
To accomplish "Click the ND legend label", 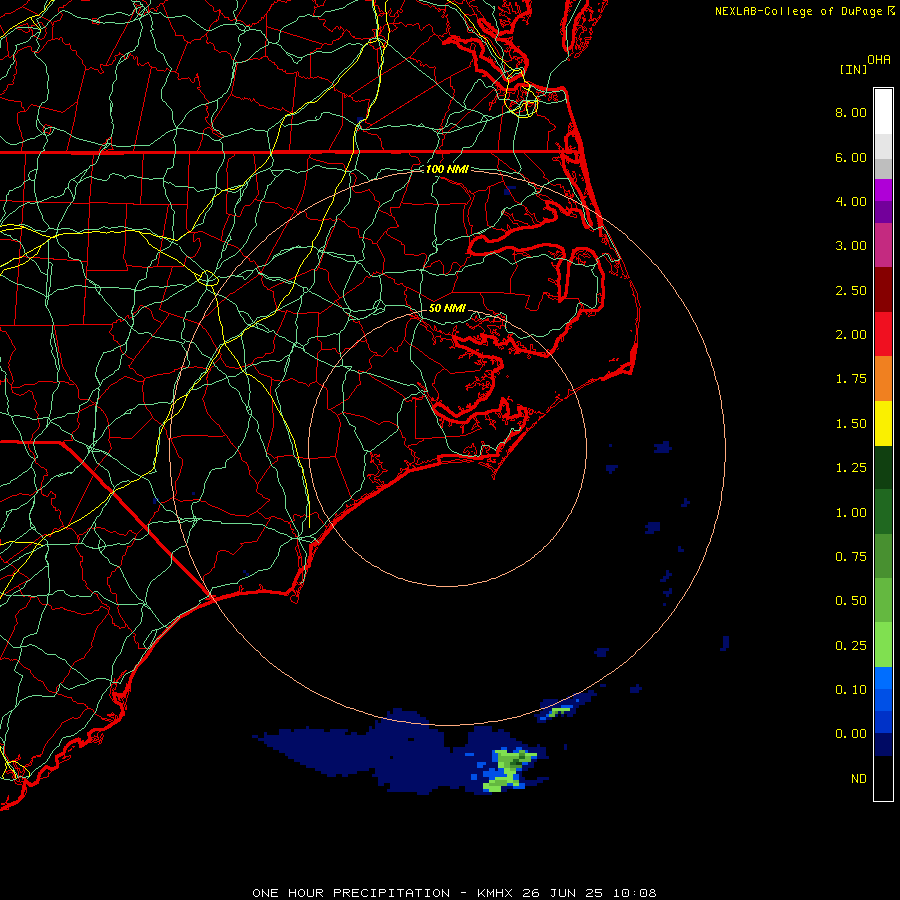I will point(859,779).
